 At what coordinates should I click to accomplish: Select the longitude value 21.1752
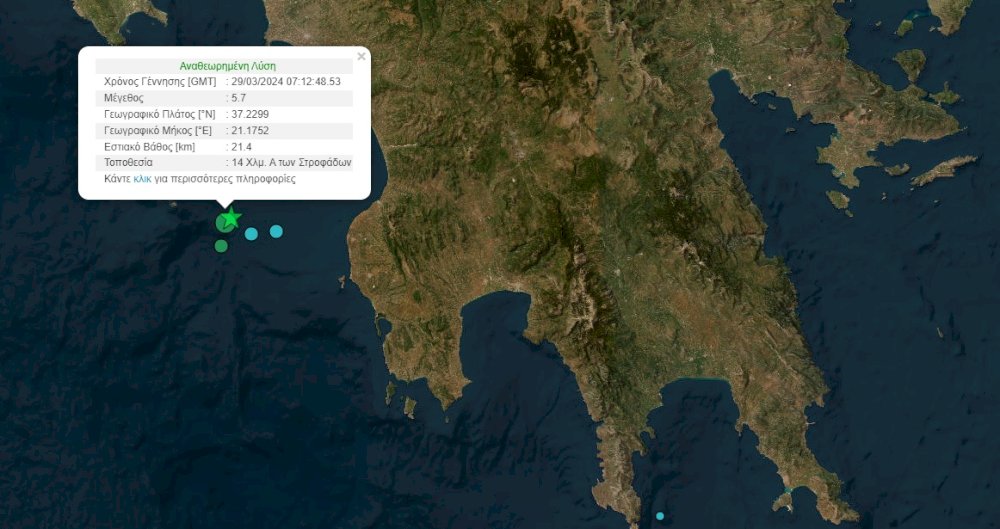[x=250, y=130]
